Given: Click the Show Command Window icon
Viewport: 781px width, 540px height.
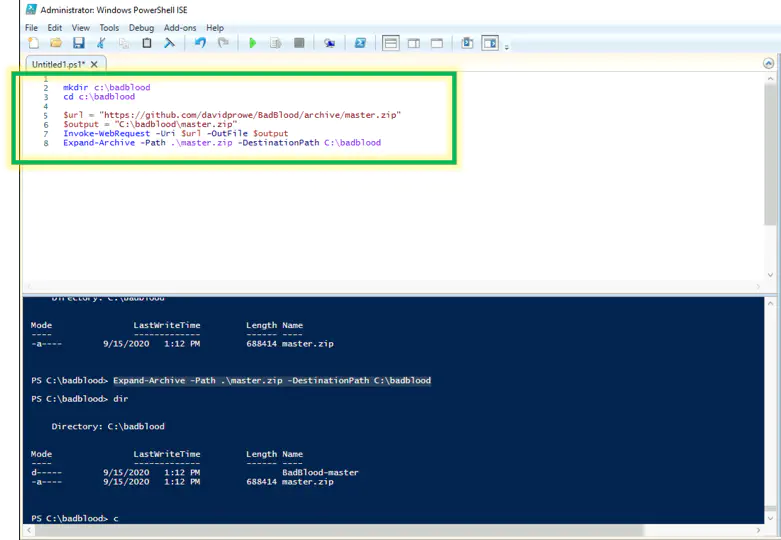Looking at the screenshot, I should click(467, 43).
